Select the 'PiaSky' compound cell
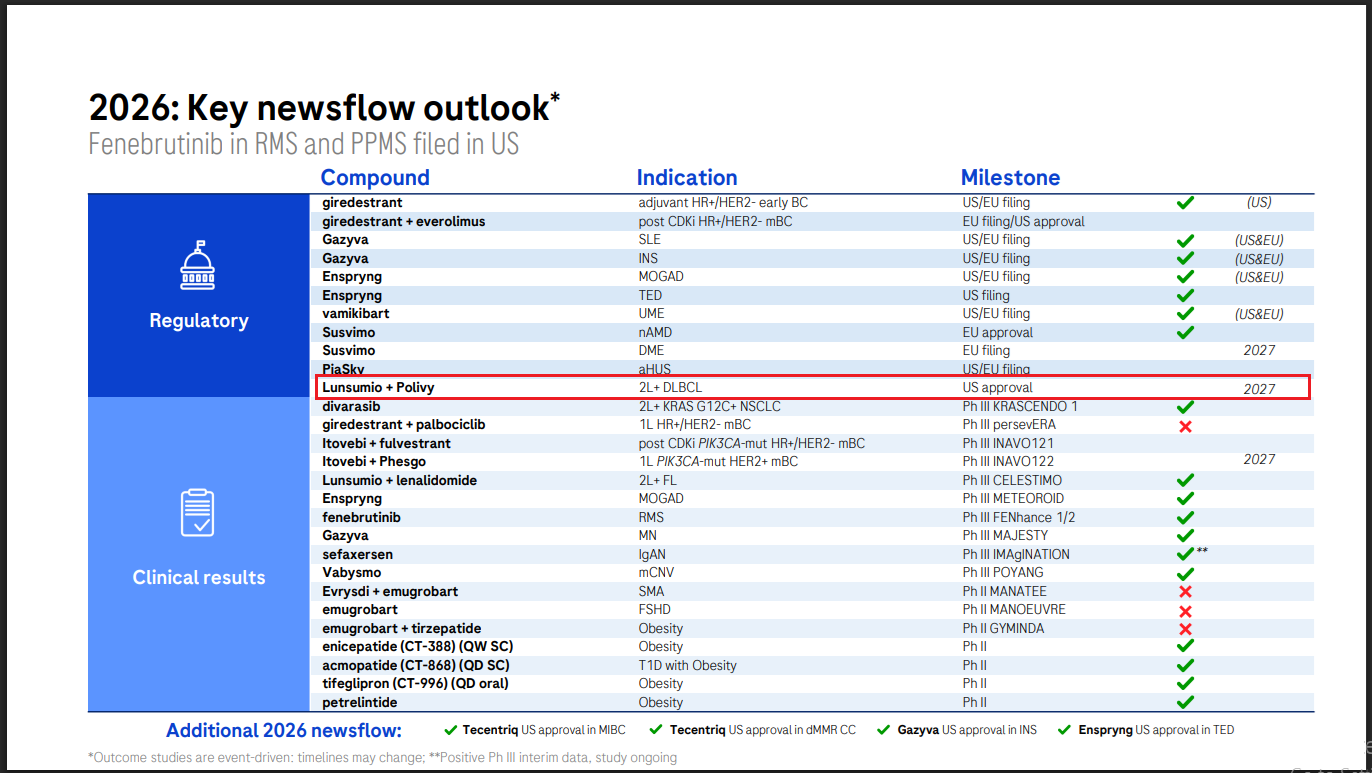 [x=343, y=369]
